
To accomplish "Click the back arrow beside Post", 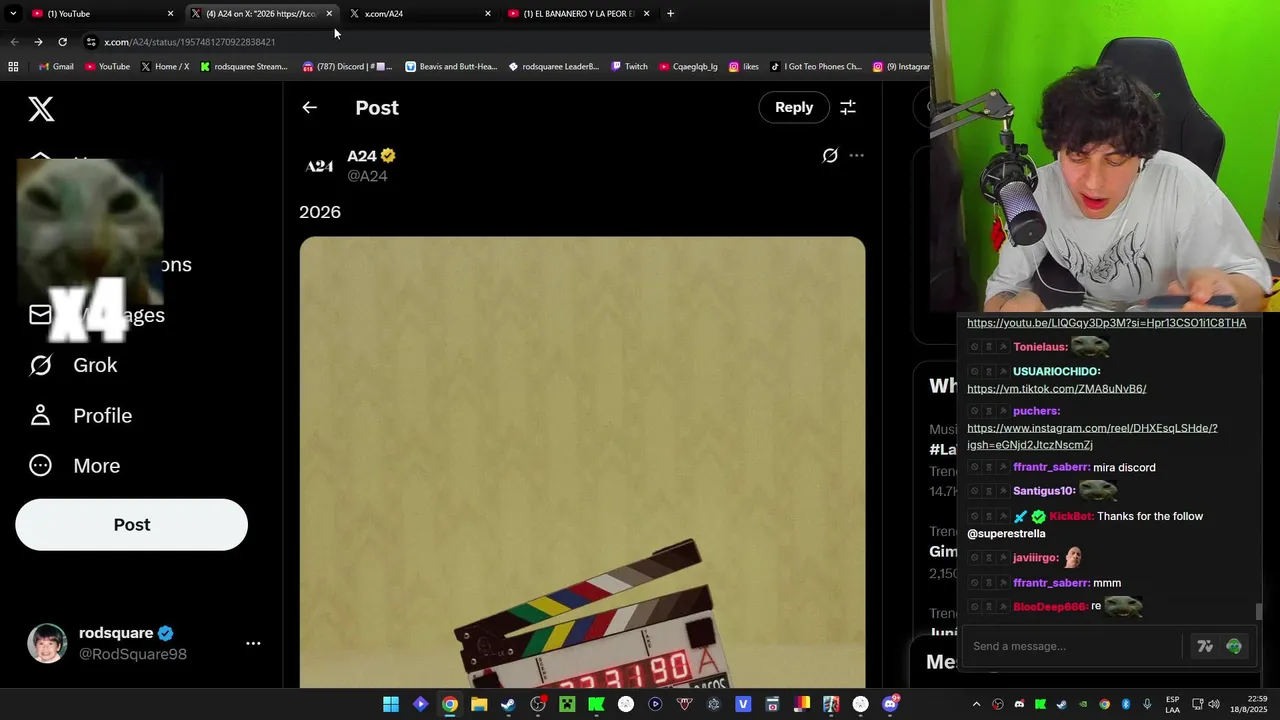I will (x=309, y=107).
